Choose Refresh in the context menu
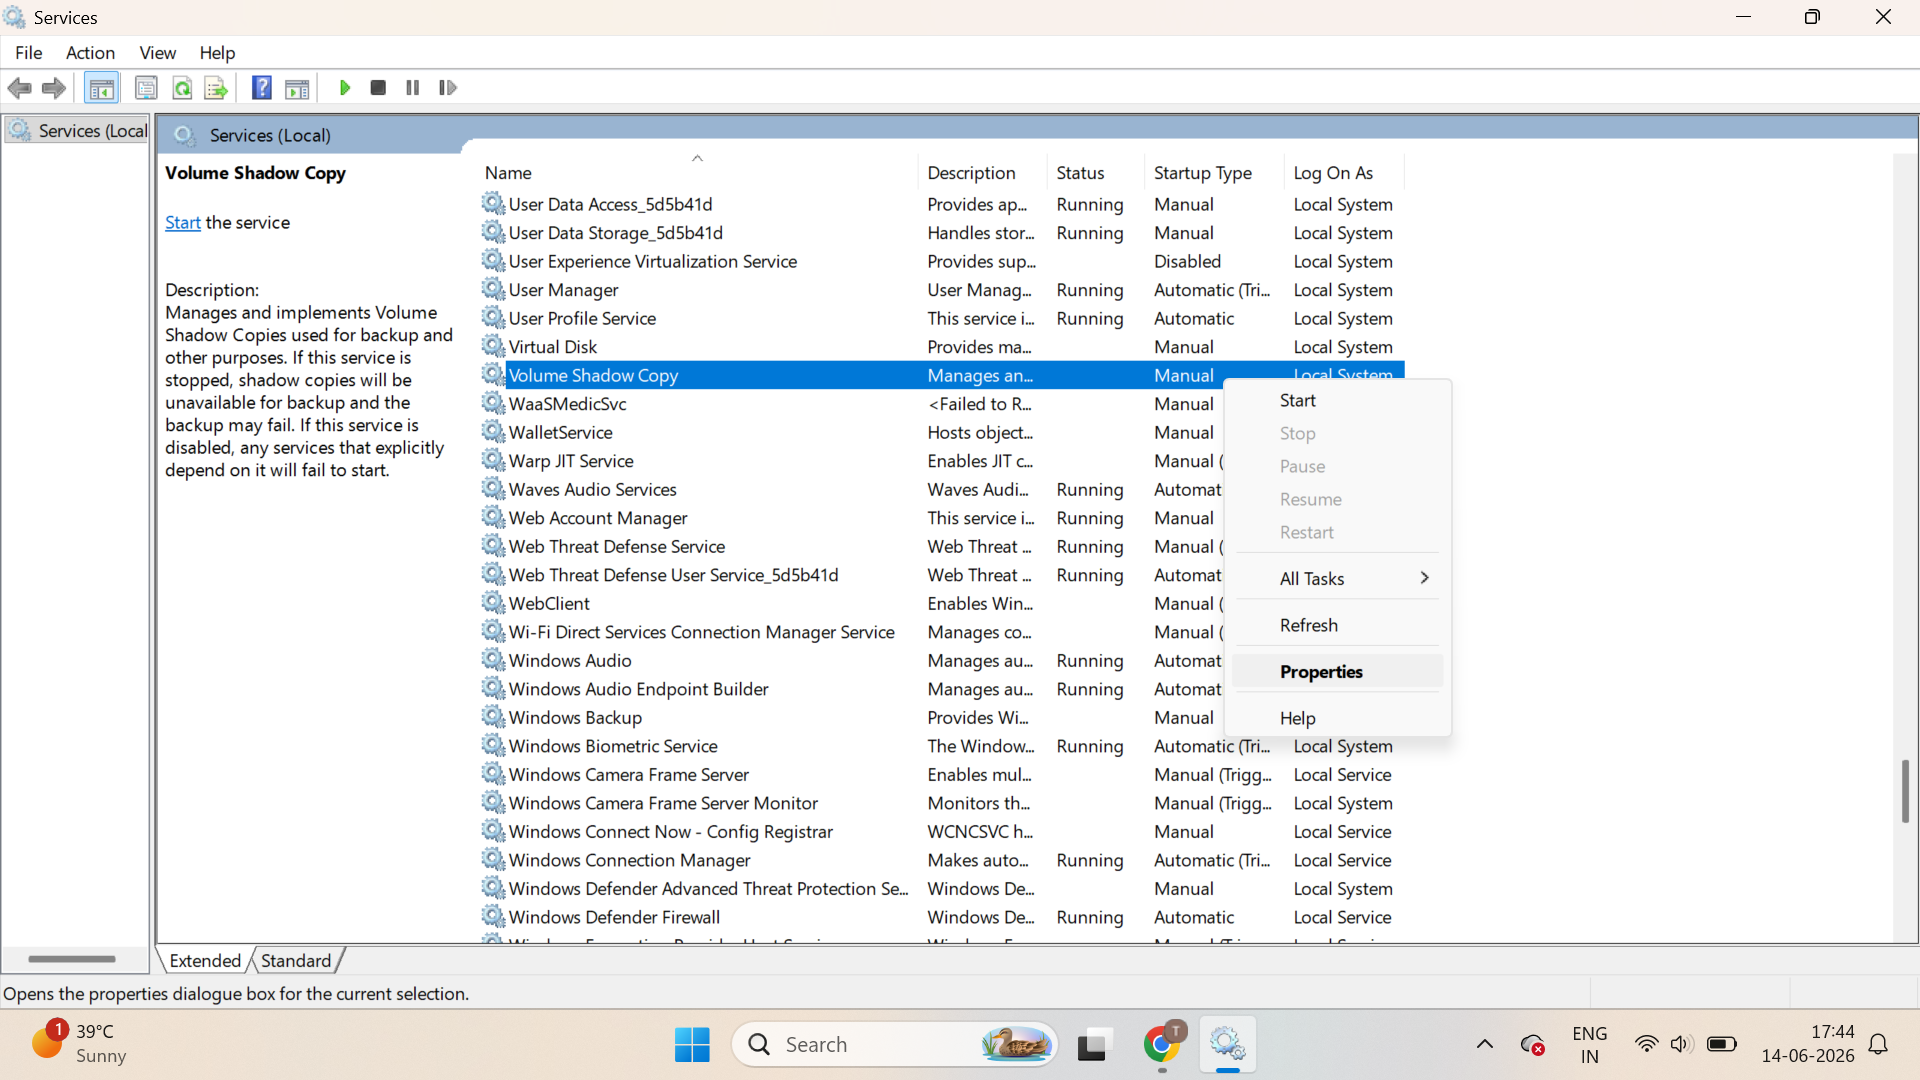 (1338, 625)
